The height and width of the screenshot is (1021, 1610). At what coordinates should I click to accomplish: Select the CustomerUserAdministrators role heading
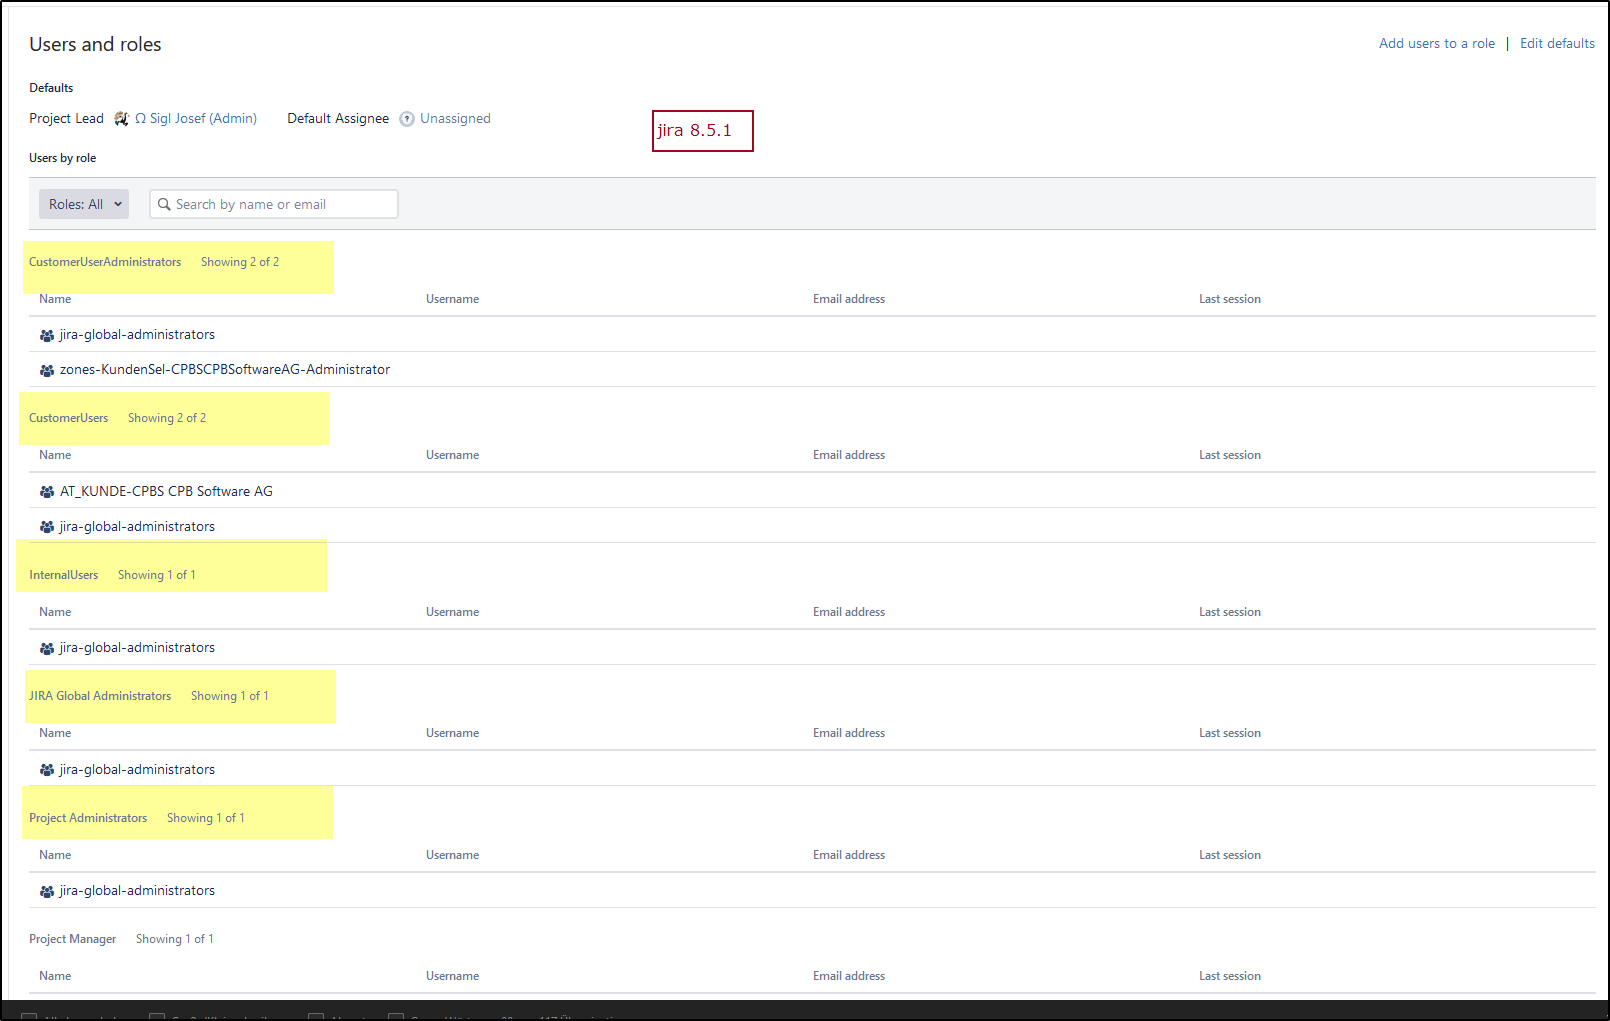pos(105,262)
